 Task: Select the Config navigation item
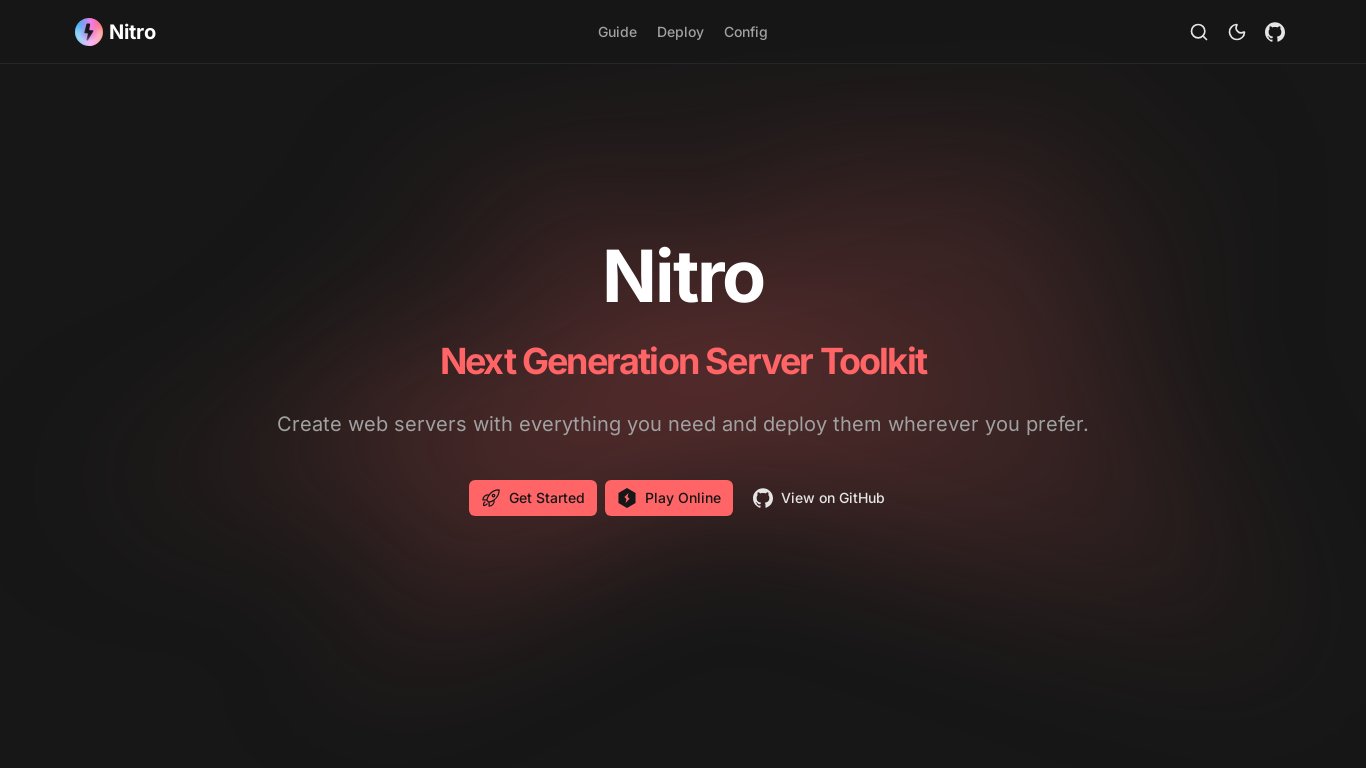tap(746, 32)
